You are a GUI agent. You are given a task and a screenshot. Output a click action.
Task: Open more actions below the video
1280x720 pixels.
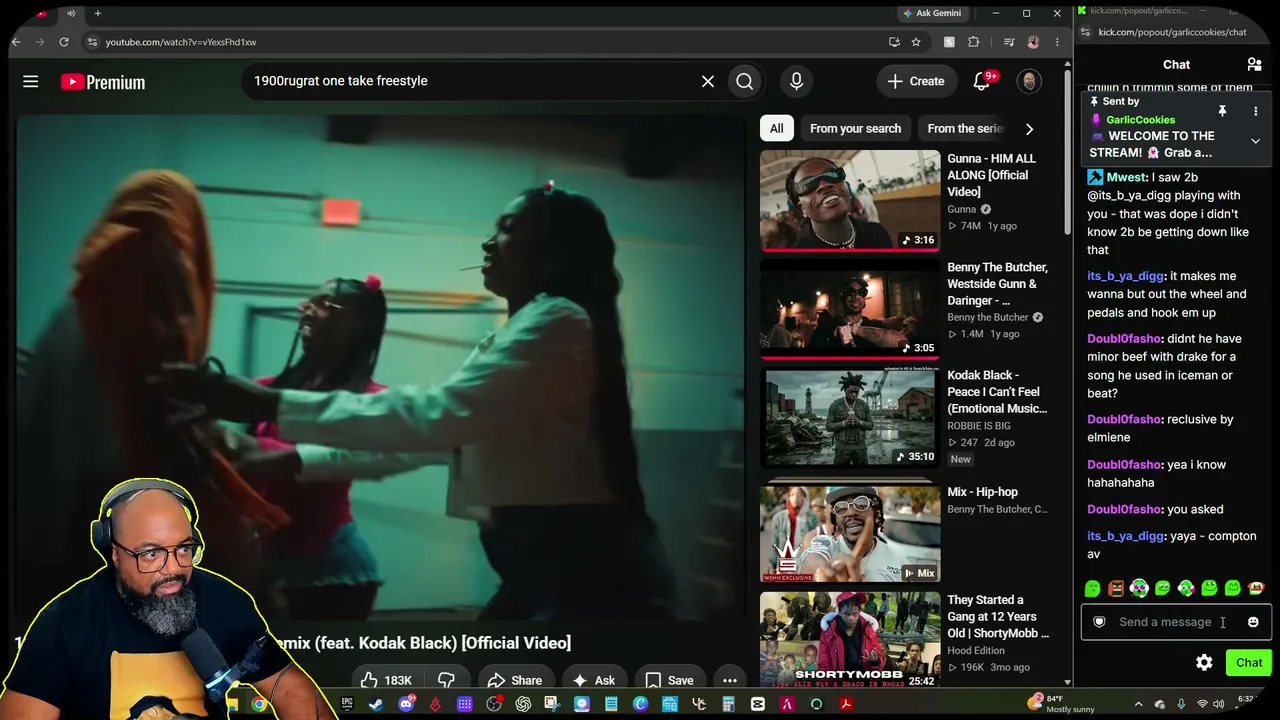(730, 681)
